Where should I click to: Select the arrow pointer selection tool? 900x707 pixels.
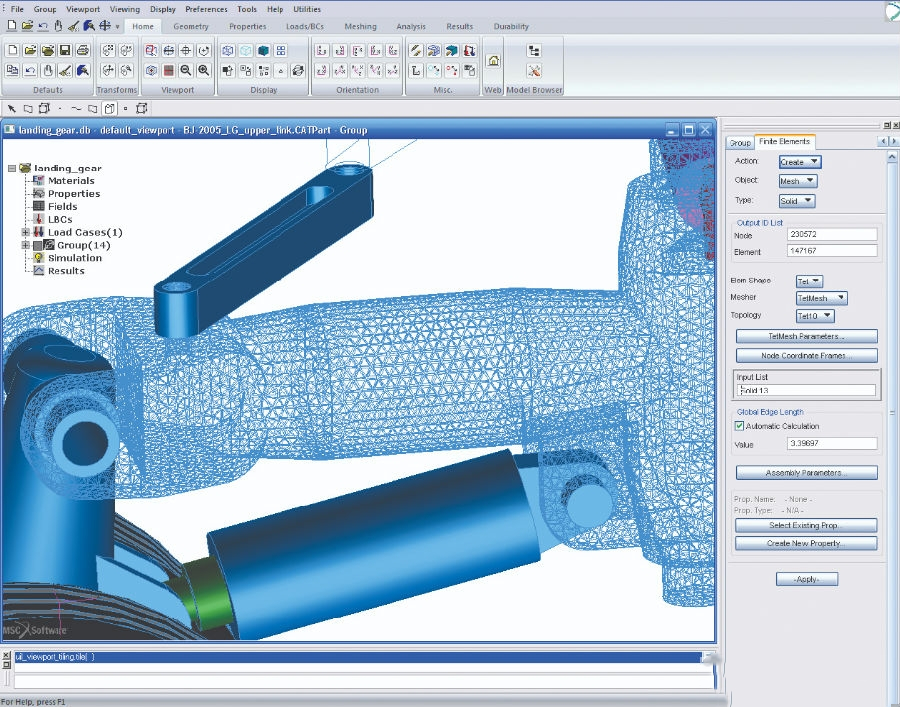12,108
